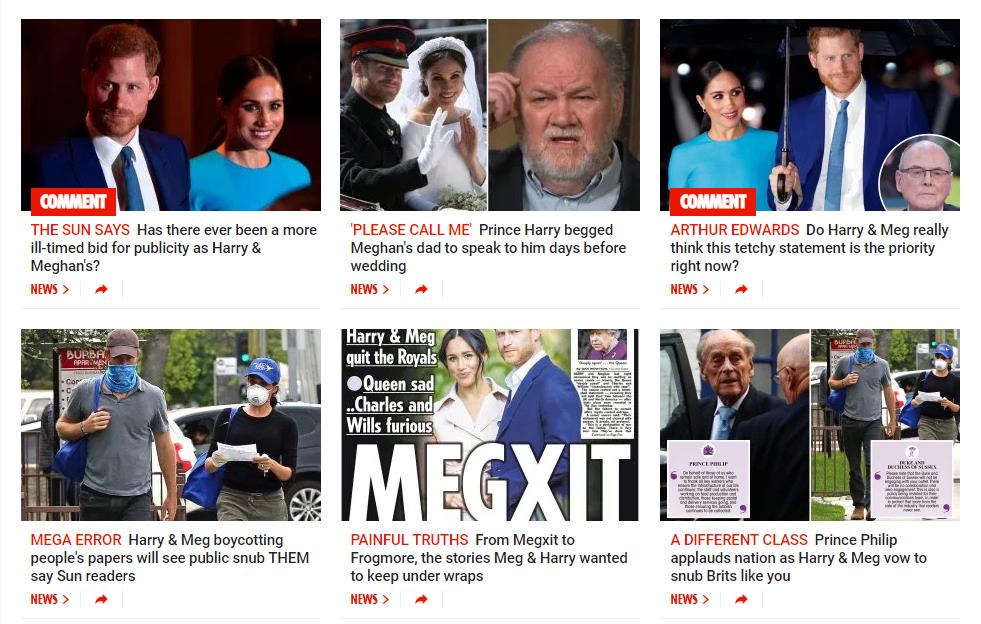This screenshot has width=981, height=624.
Task: Click NEWS tag under MEGA ERROR story
Action: point(49,600)
